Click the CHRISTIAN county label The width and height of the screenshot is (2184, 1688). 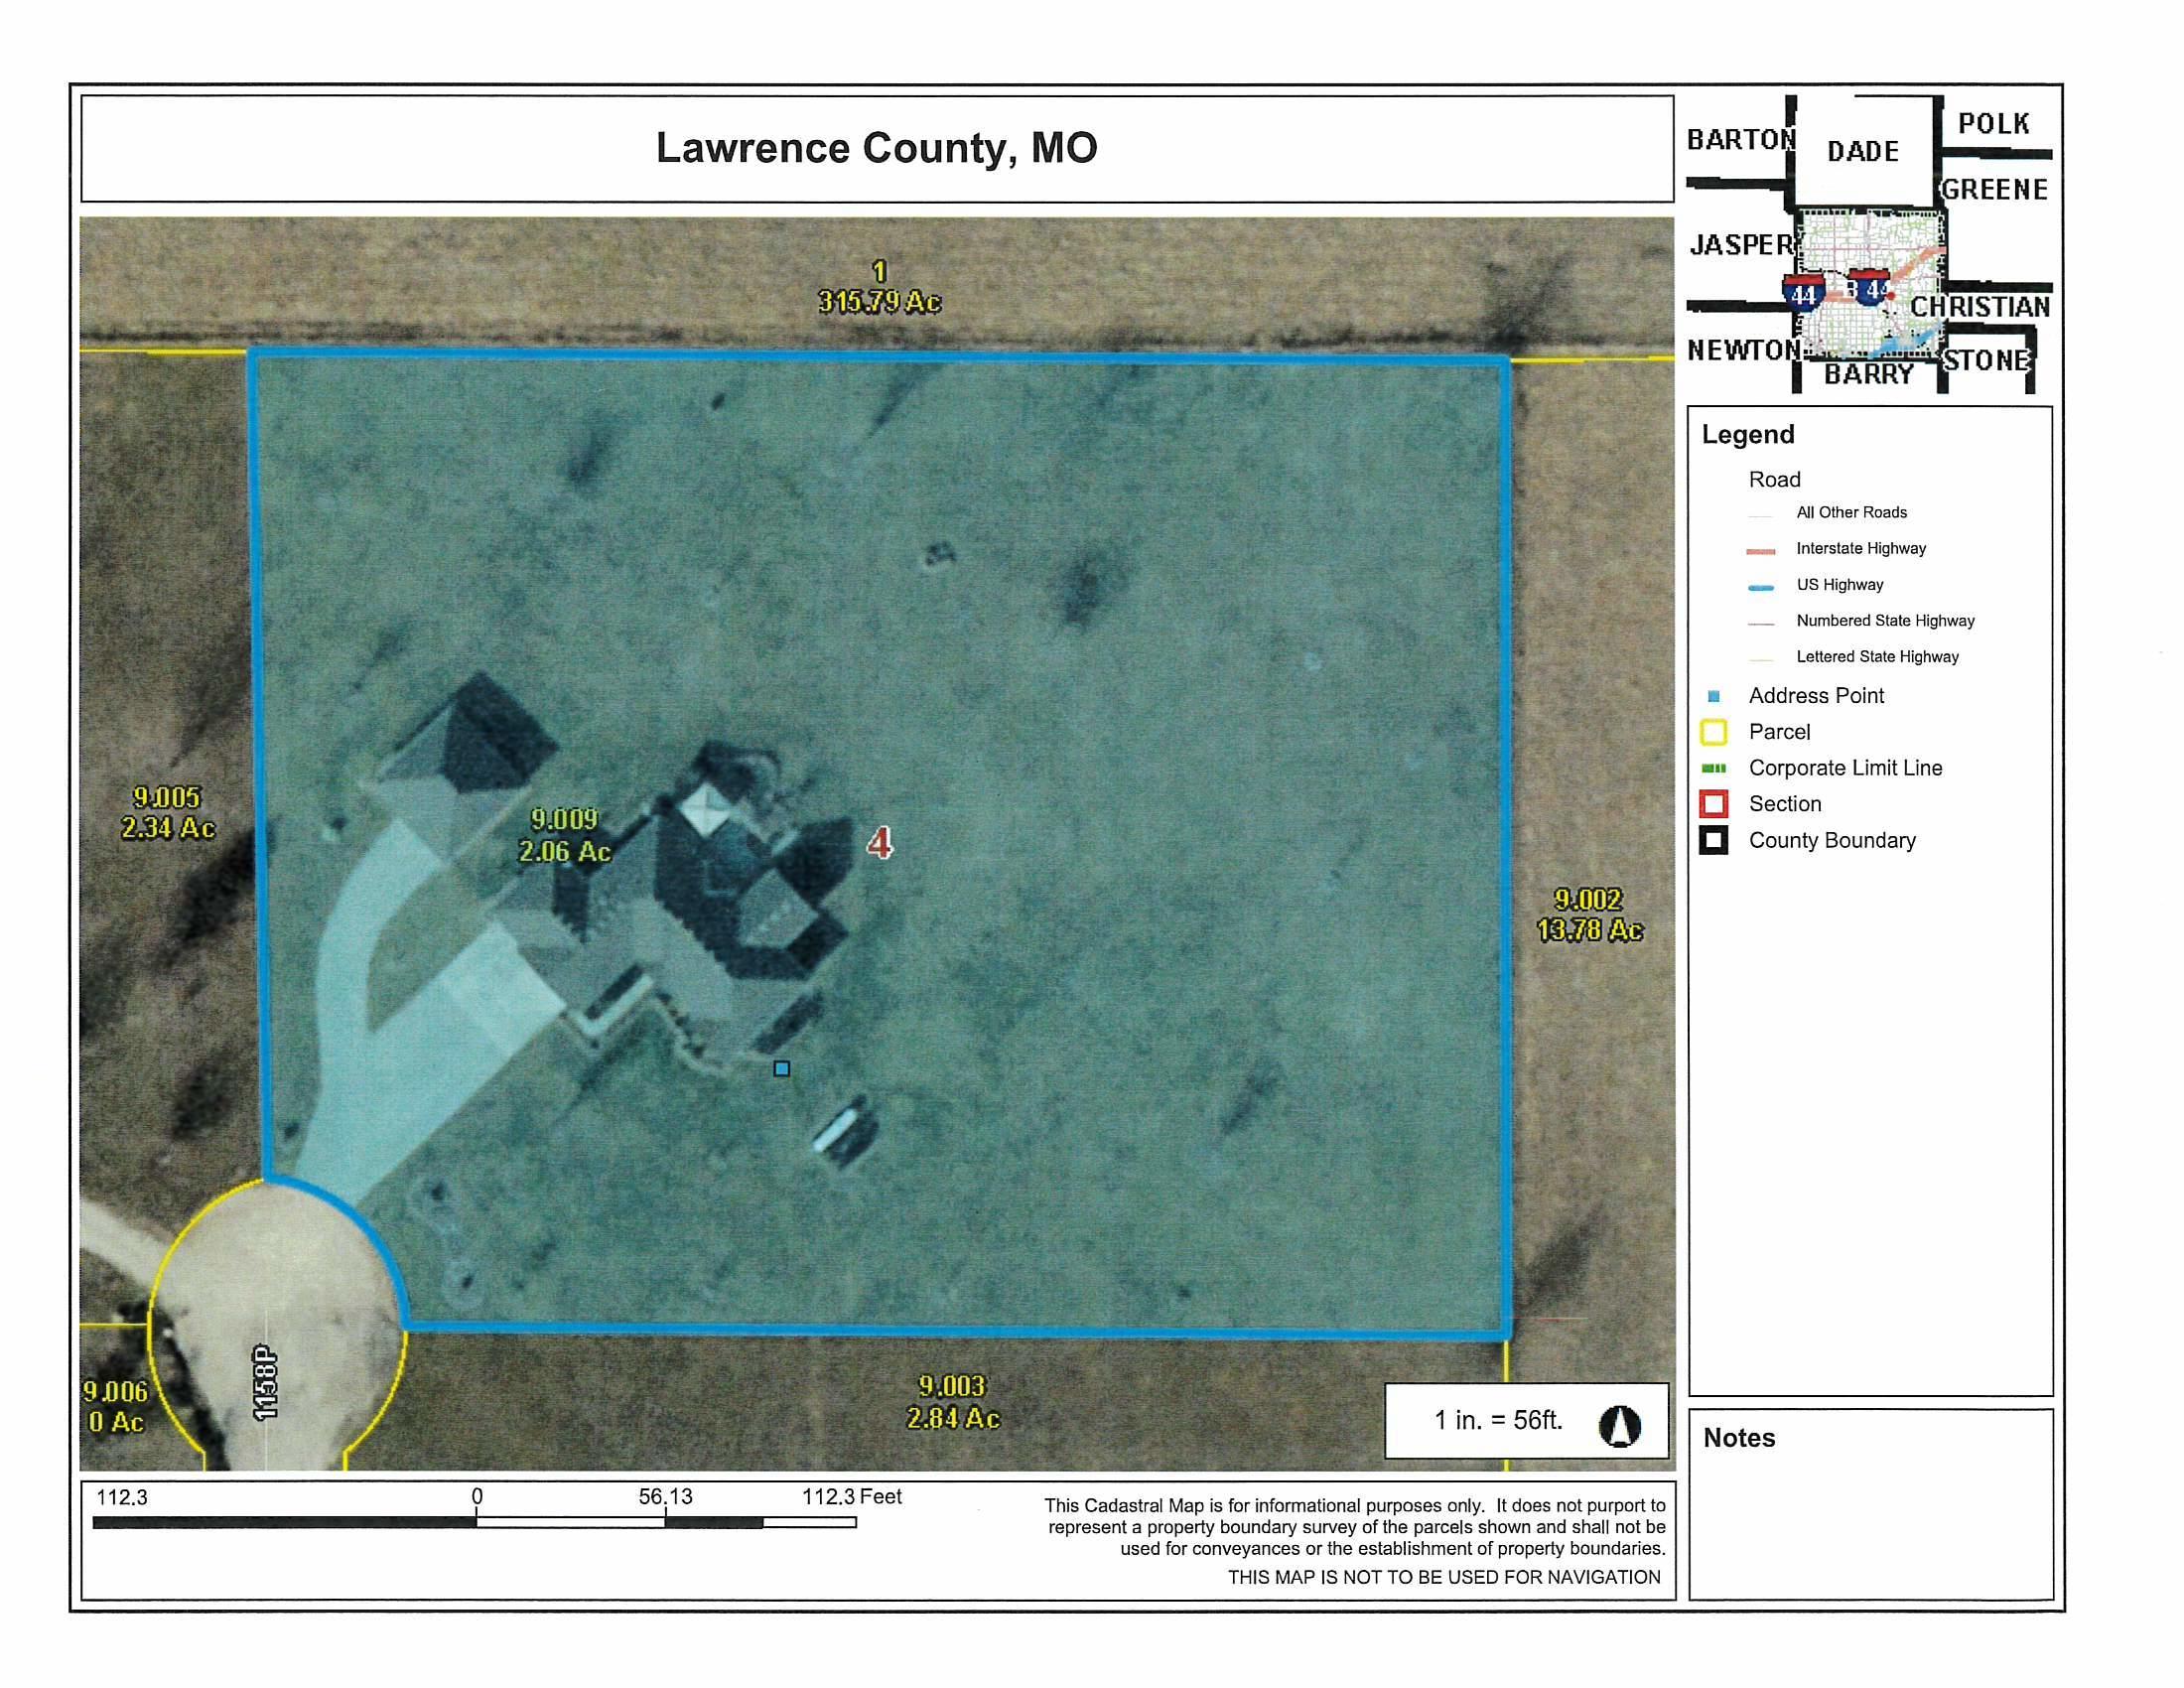click(x=1980, y=306)
